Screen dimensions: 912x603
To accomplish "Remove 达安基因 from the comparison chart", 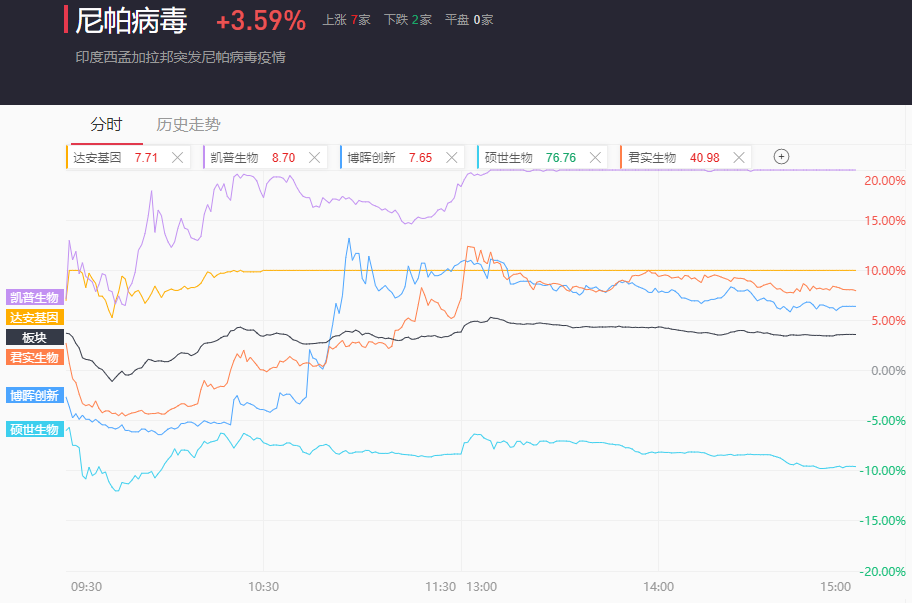I will 177,157.
